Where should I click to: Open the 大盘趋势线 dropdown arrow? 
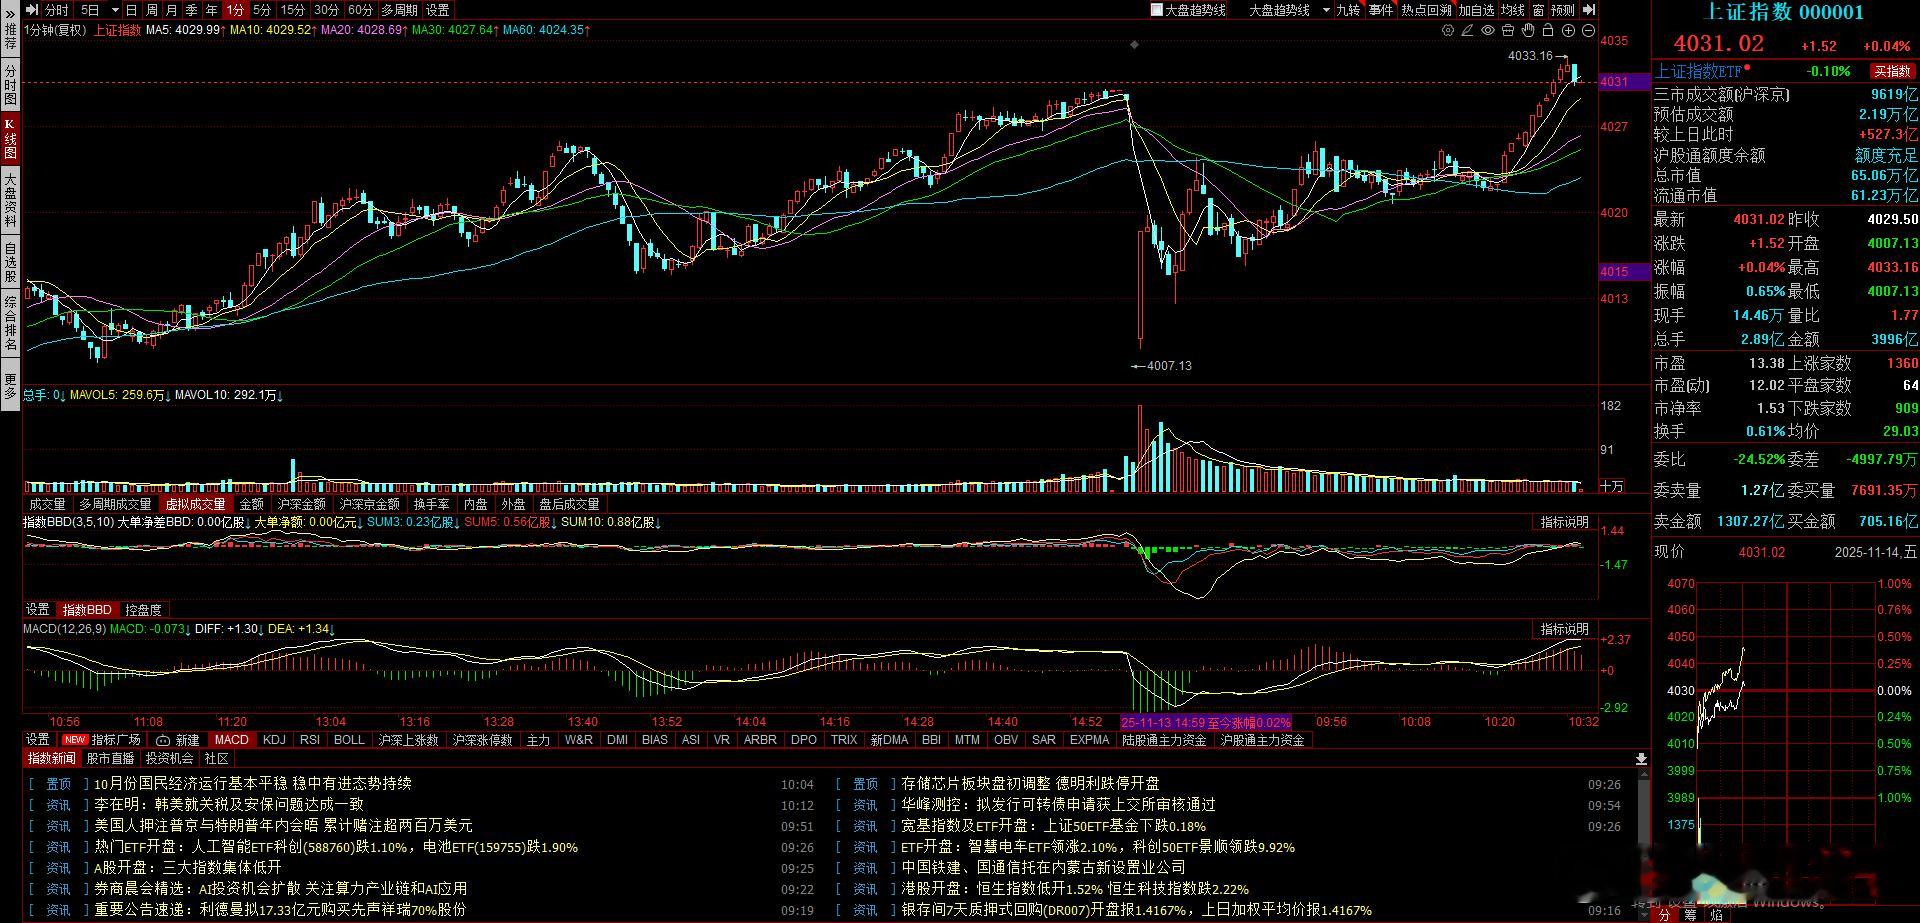pyautogui.click(x=1326, y=10)
